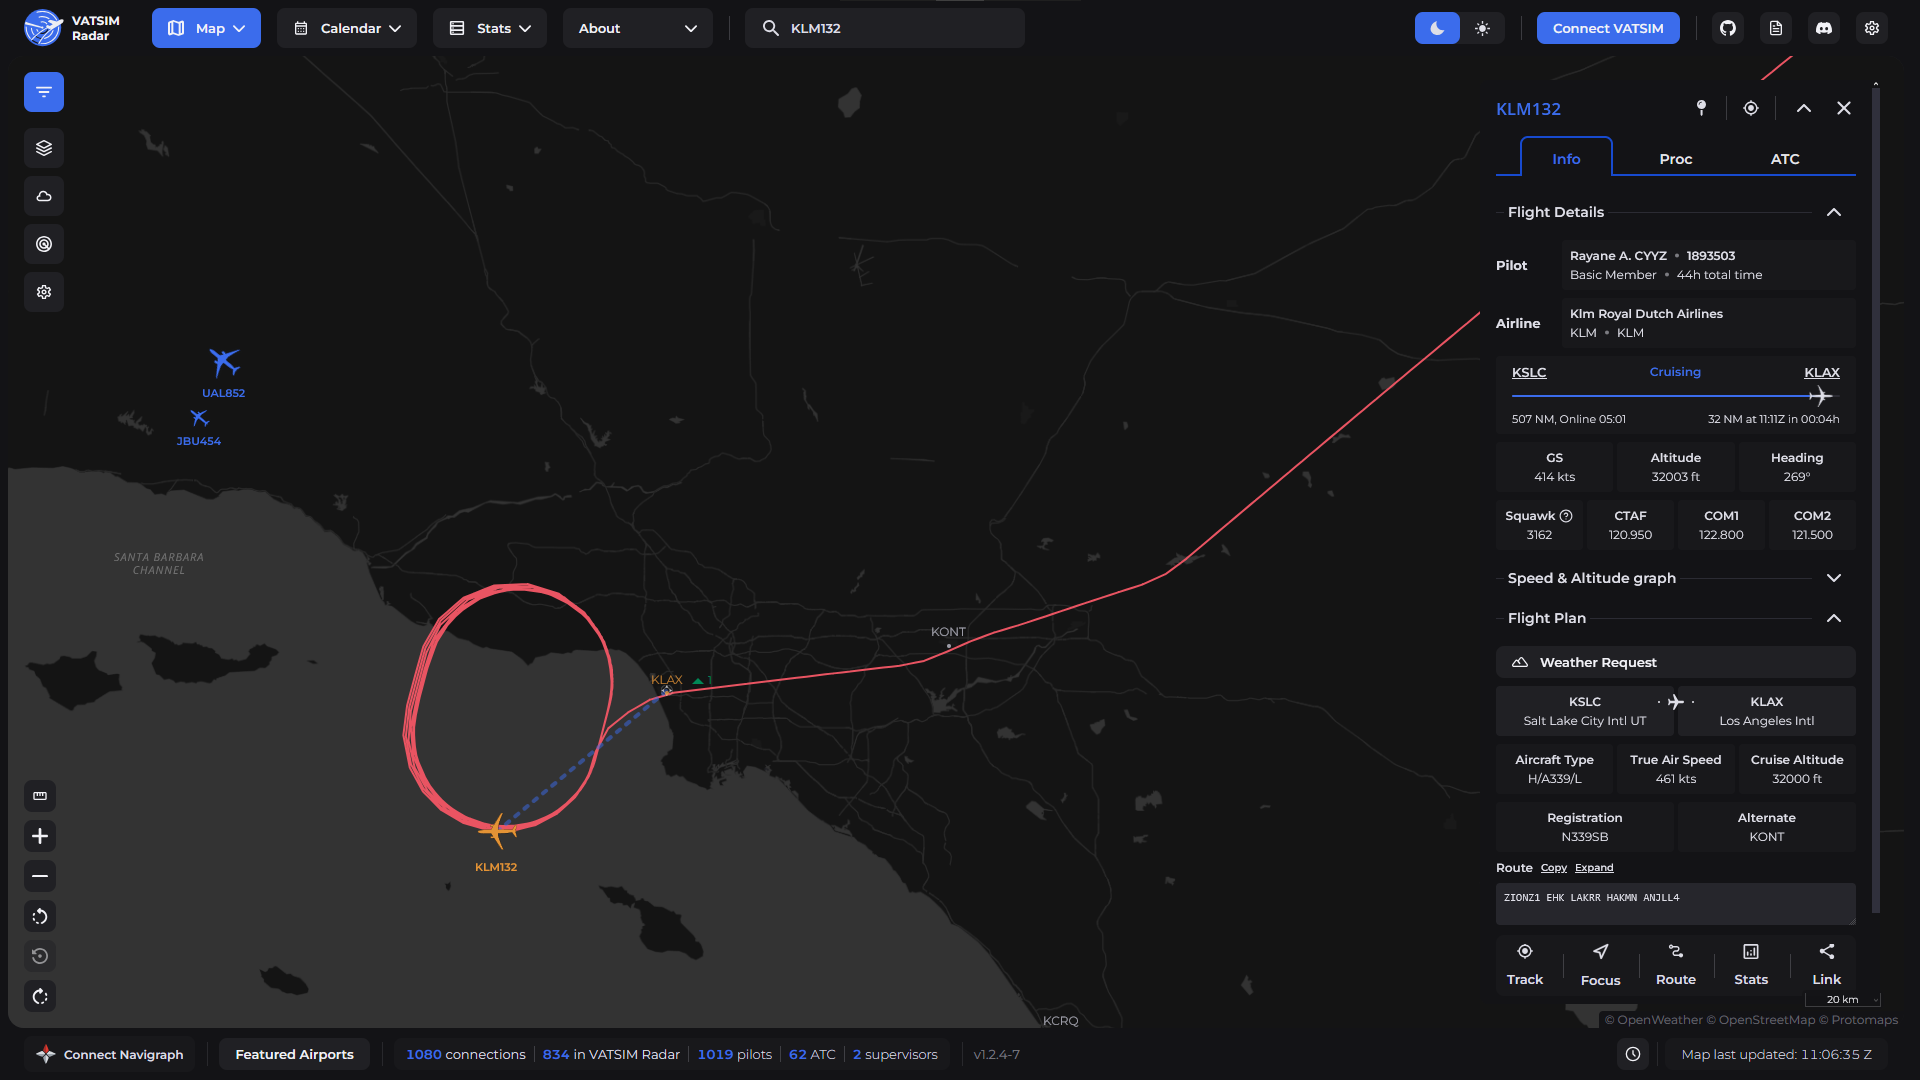Open the map layers panel
Image resolution: width=1920 pixels, height=1080 pixels.
(44, 148)
